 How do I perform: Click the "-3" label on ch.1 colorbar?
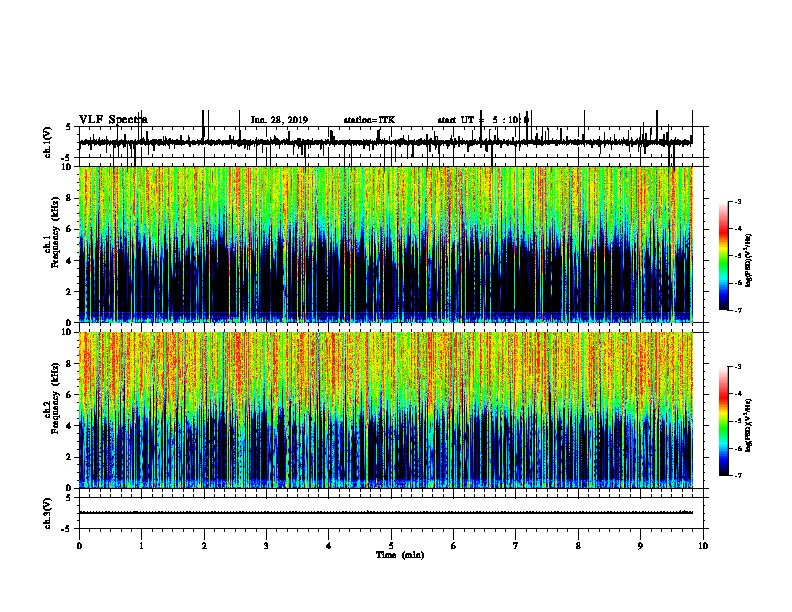[x=737, y=201]
